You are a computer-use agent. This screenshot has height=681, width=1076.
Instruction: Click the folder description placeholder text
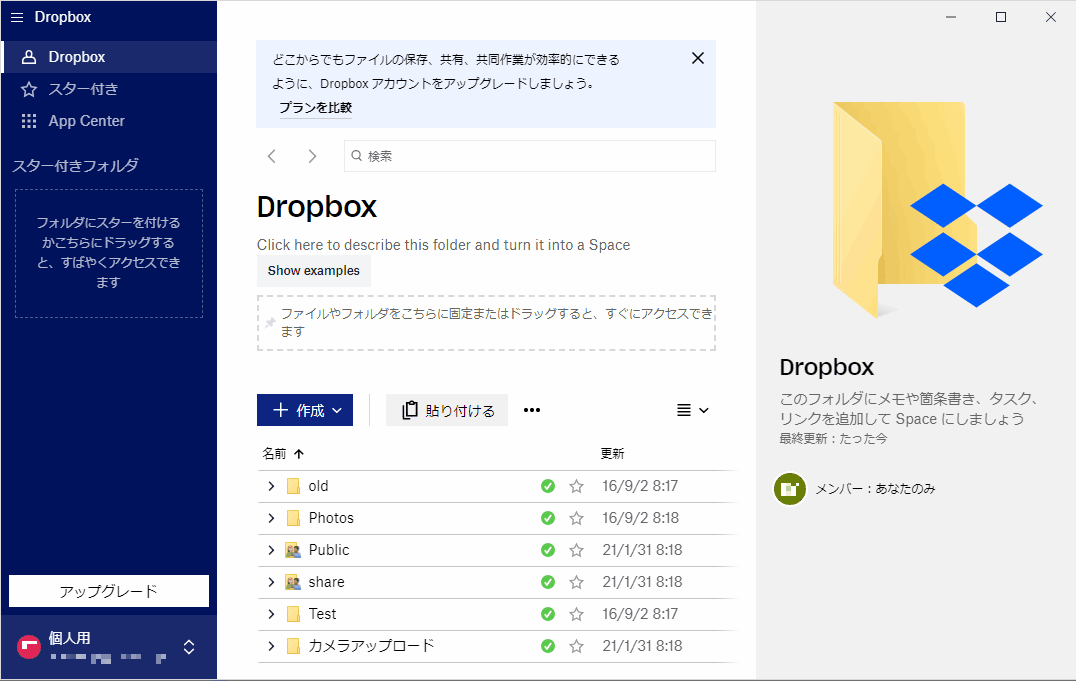pyautogui.click(x=443, y=245)
